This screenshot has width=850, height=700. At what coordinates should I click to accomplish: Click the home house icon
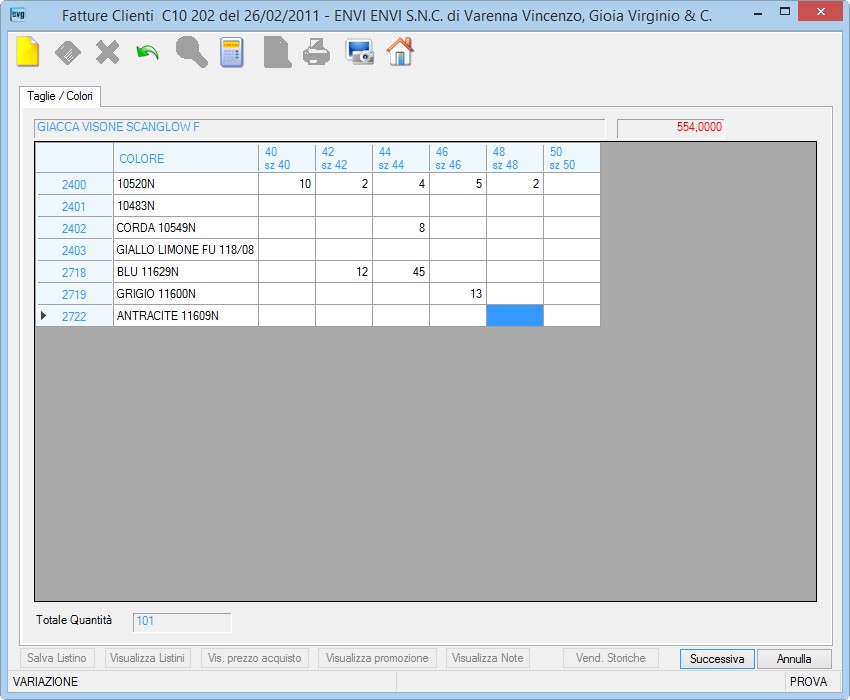click(x=400, y=52)
